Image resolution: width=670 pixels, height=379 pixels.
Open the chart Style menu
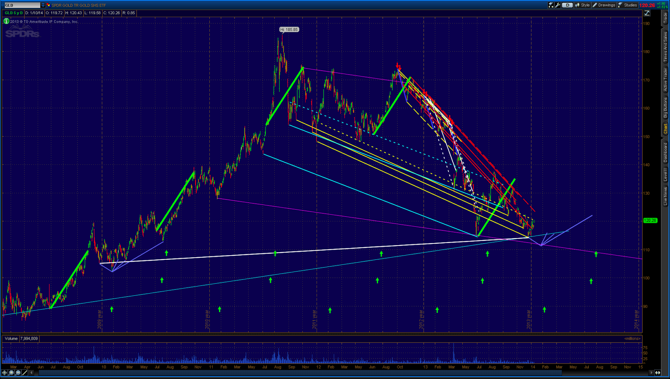point(582,5)
